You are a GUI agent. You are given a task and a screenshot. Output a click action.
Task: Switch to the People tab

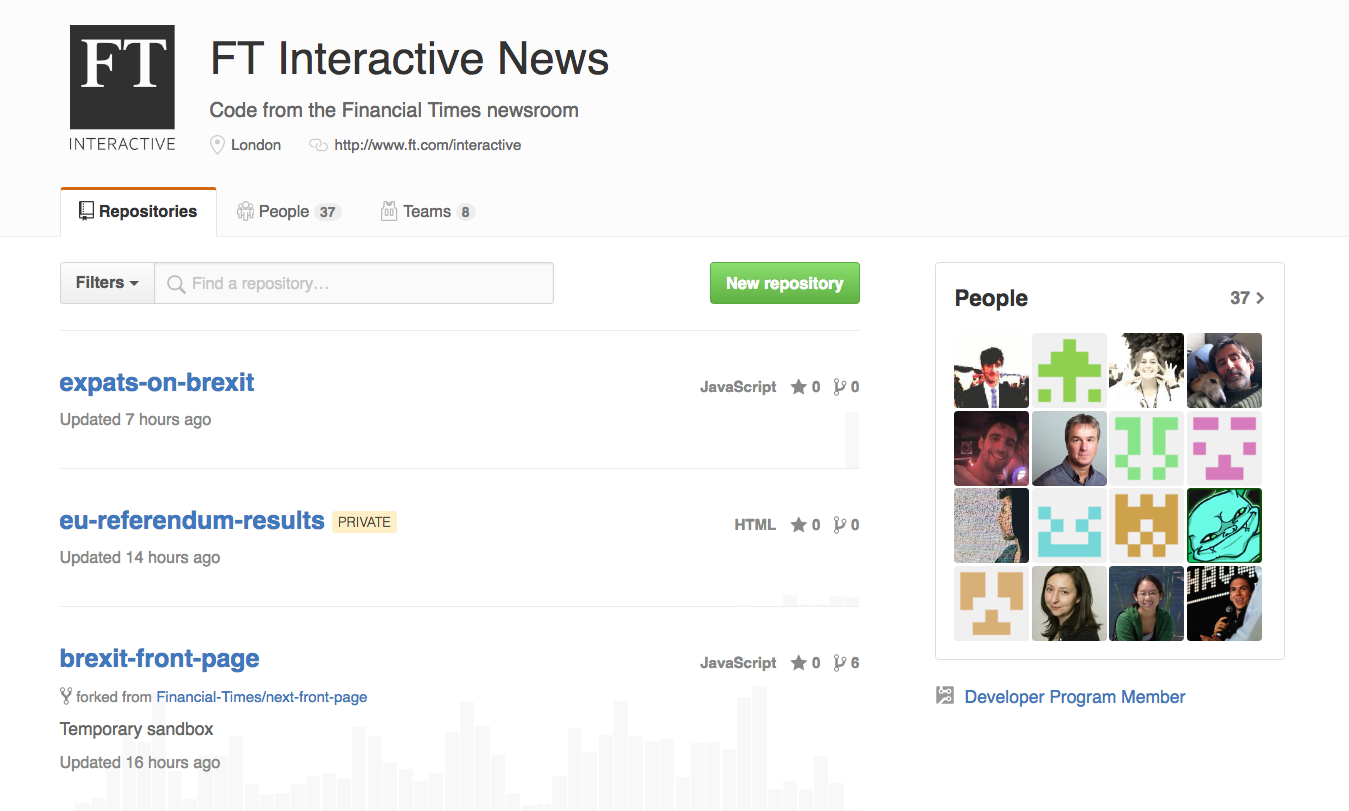(x=288, y=211)
